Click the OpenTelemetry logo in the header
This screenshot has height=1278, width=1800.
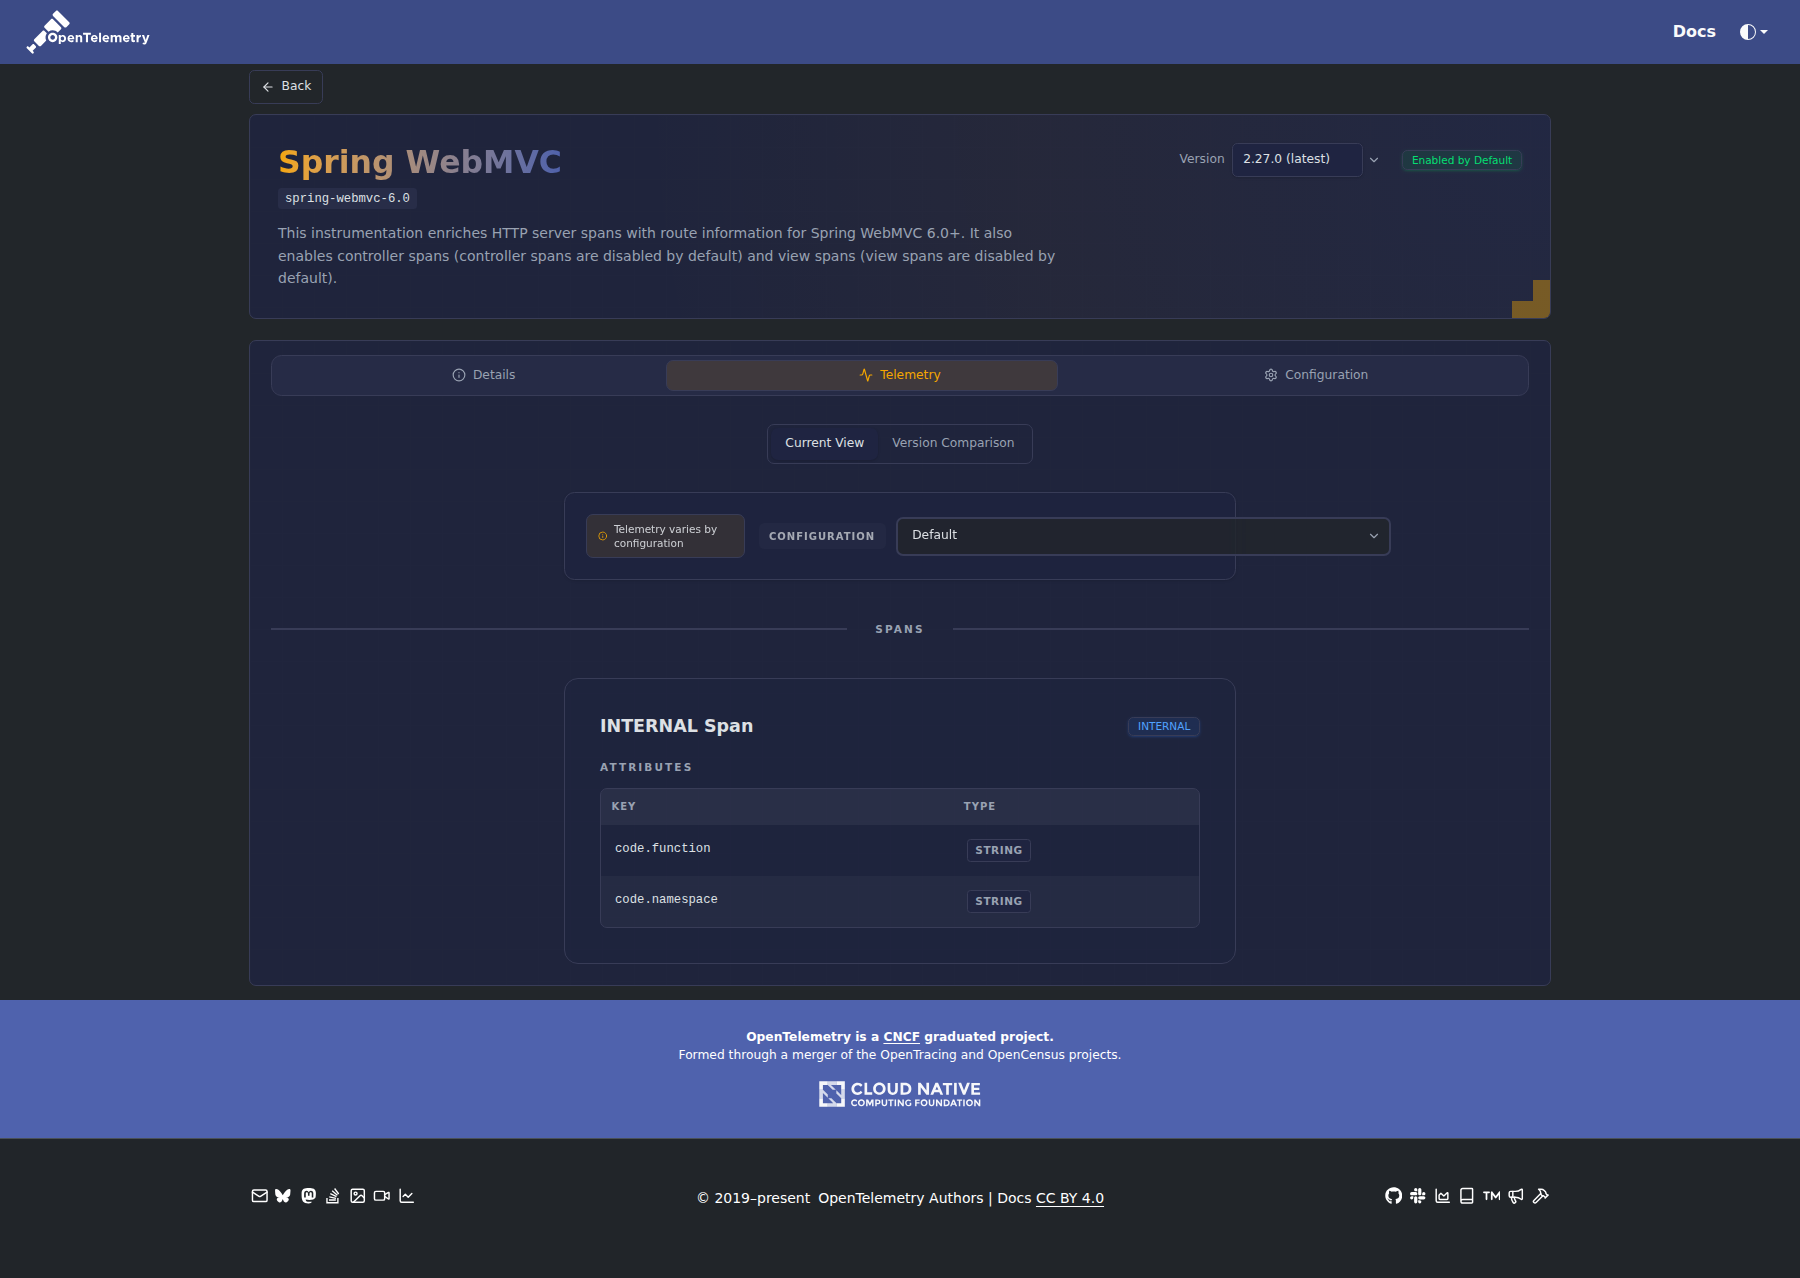pos(88,32)
